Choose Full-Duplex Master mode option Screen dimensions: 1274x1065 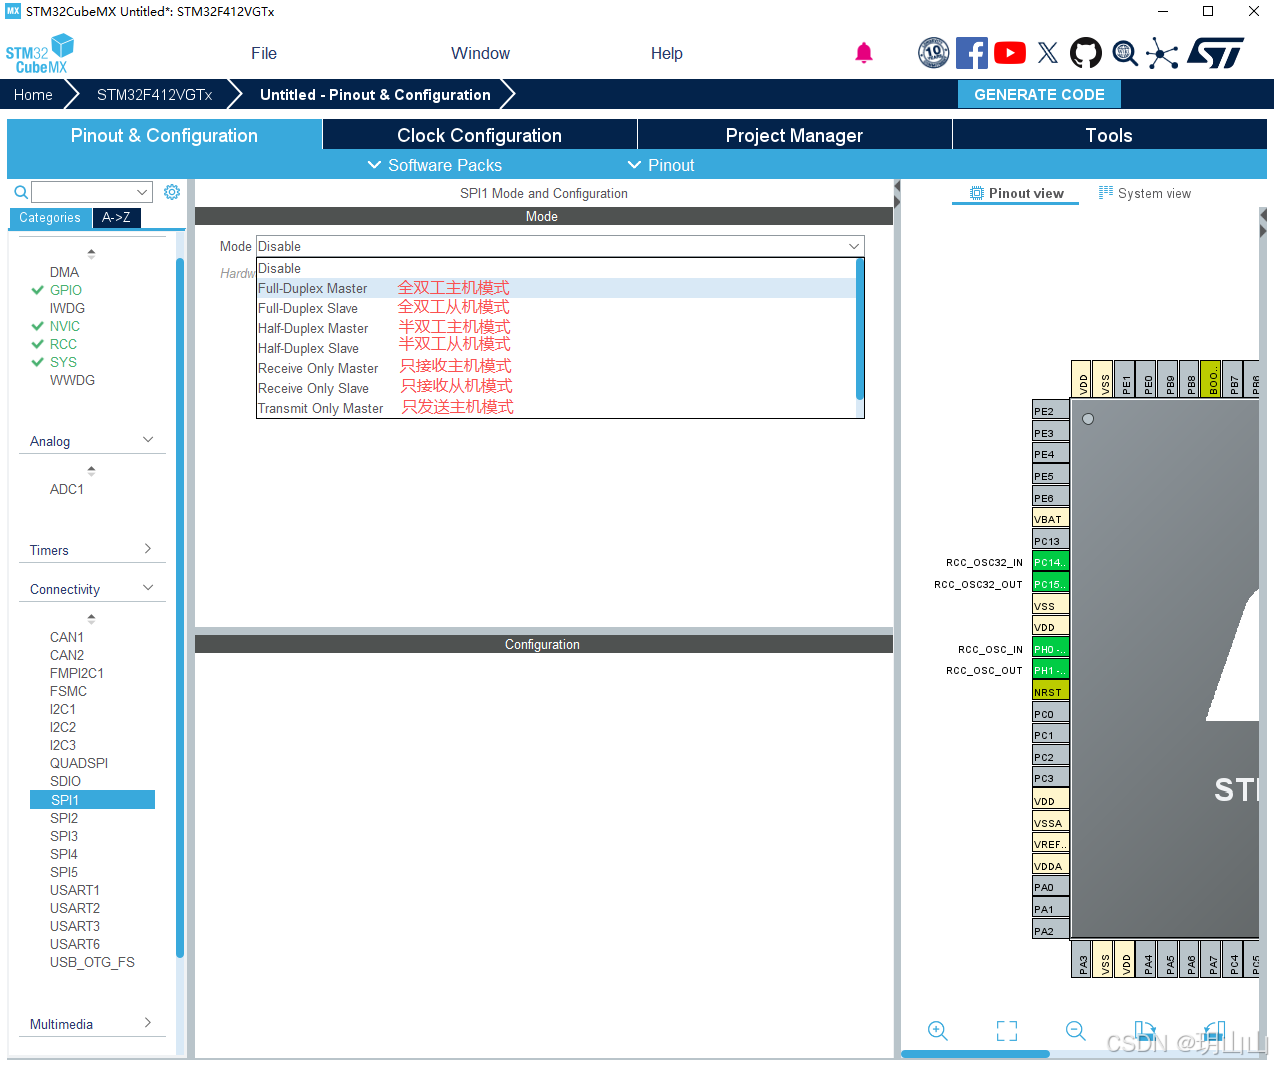point(556,288)
